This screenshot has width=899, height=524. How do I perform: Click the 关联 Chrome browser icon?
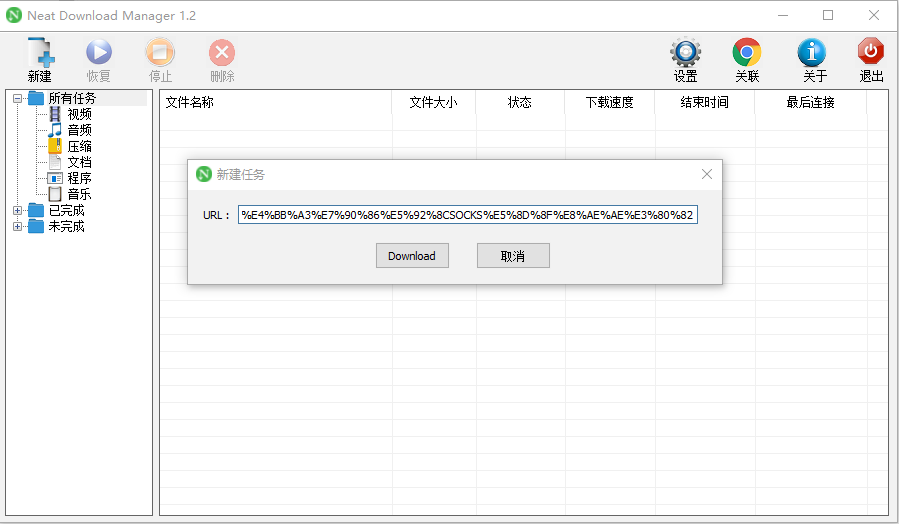tap(747, 54)
